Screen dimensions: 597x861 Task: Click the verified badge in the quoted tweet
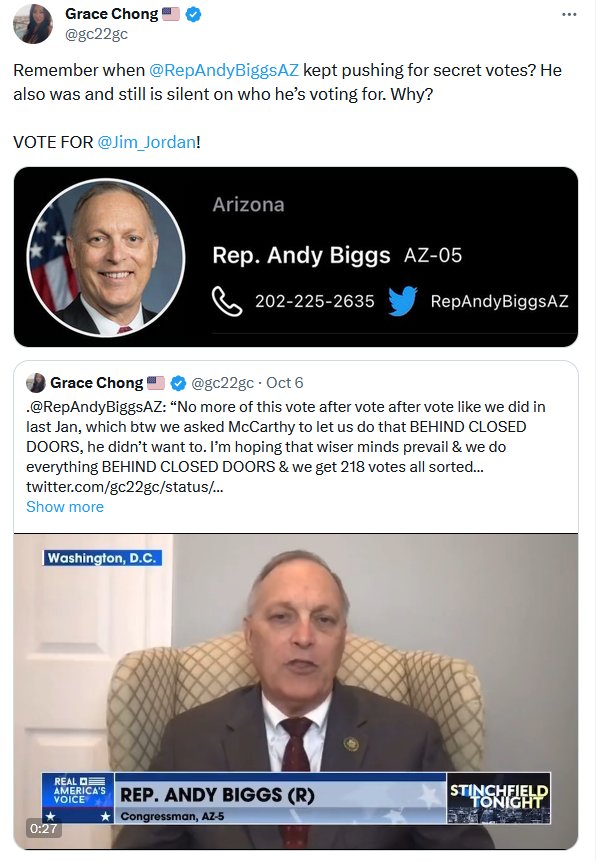click(178, 383)
